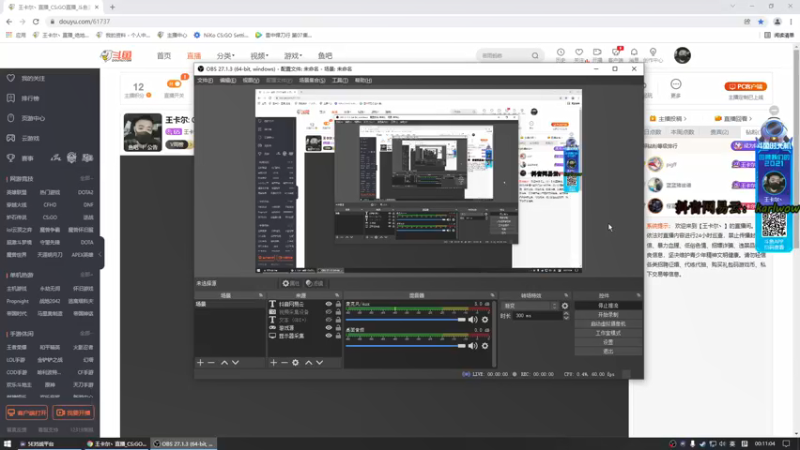Toggle visibility of 文本 (GDI+) source
The image size is (800, 450).
point(329,319)
